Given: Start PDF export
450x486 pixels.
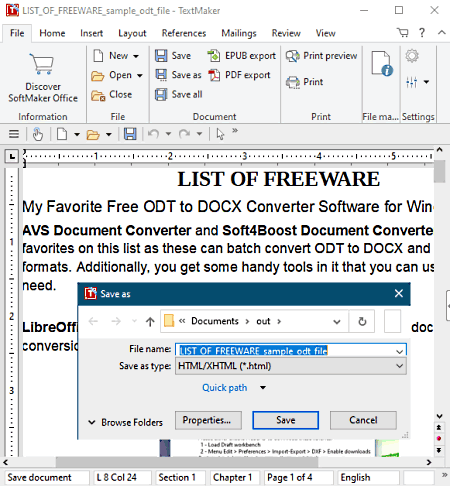Looking at the screenshot, I should point(239,75).
